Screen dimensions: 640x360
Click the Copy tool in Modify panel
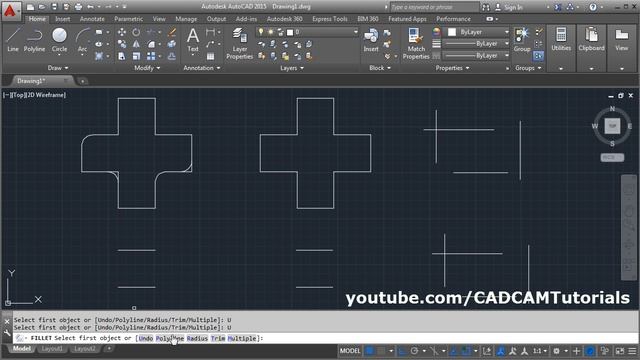pos(122,44)
